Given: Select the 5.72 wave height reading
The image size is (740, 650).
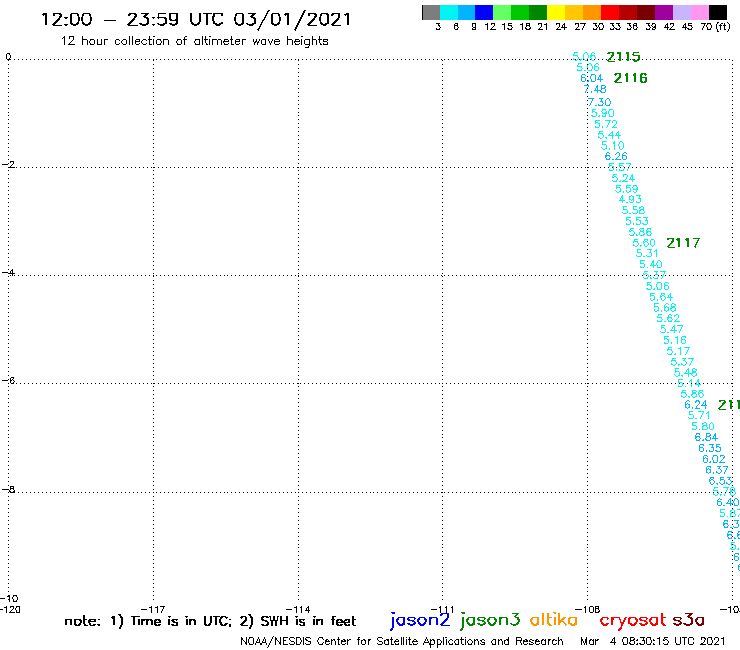Looking at the screenshot, I should coord(605,124).
